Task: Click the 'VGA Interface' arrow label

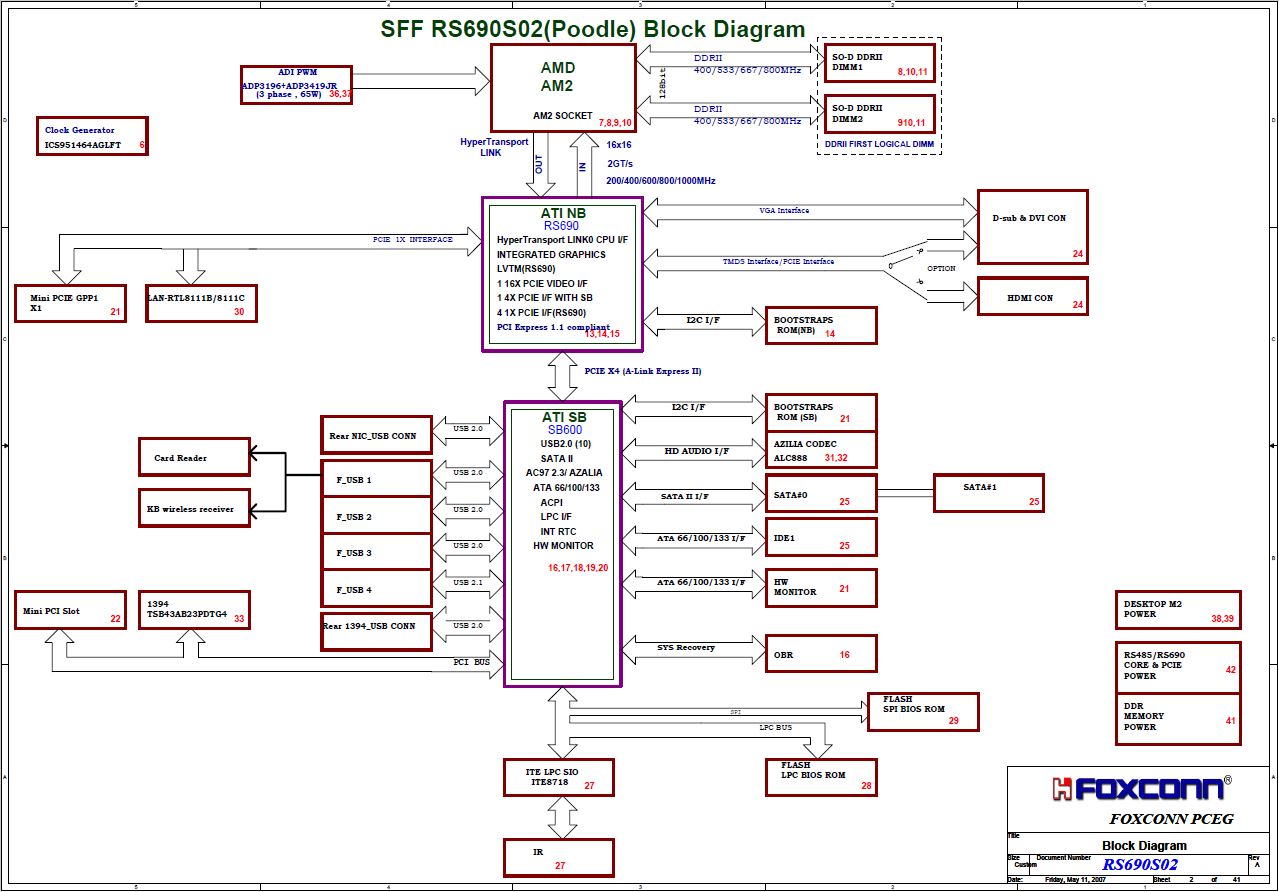Action: tap(784, 211)
